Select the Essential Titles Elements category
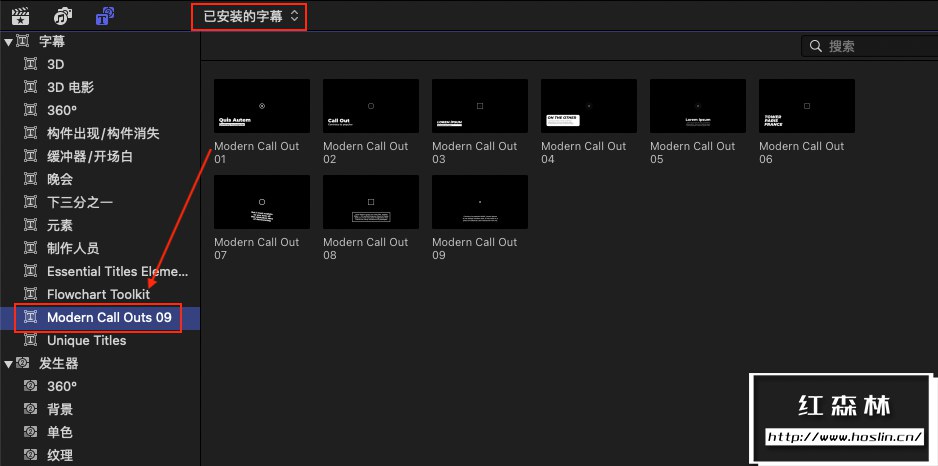 click(x=118, y=272)
